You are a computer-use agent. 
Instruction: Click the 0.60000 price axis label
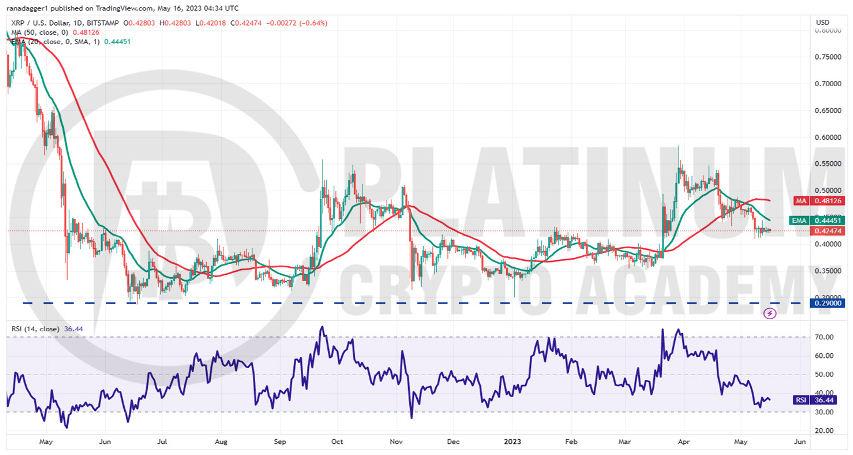click(827, 137)
